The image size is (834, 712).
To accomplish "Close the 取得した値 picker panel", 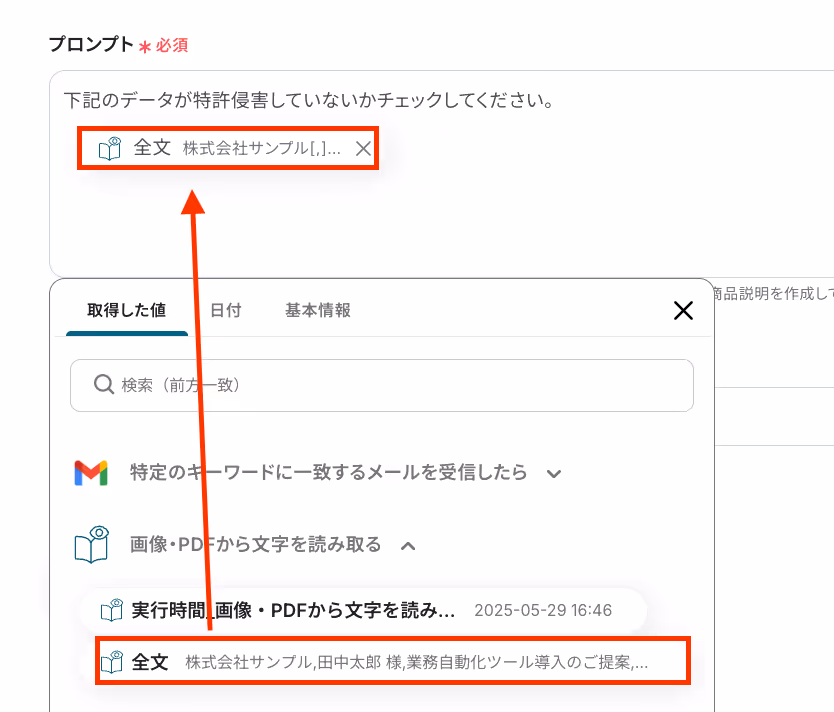I will 683,310.
